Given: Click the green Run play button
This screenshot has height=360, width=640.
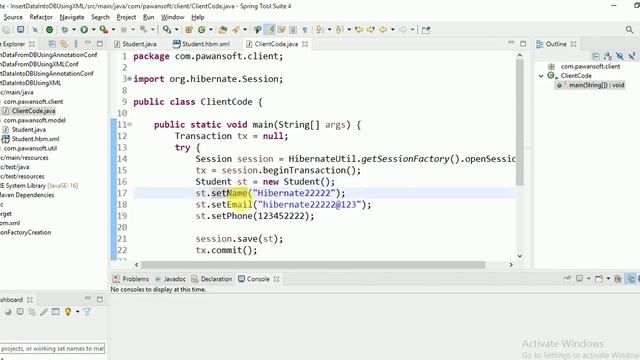Looking at the screenshot, I should [84, 29].
